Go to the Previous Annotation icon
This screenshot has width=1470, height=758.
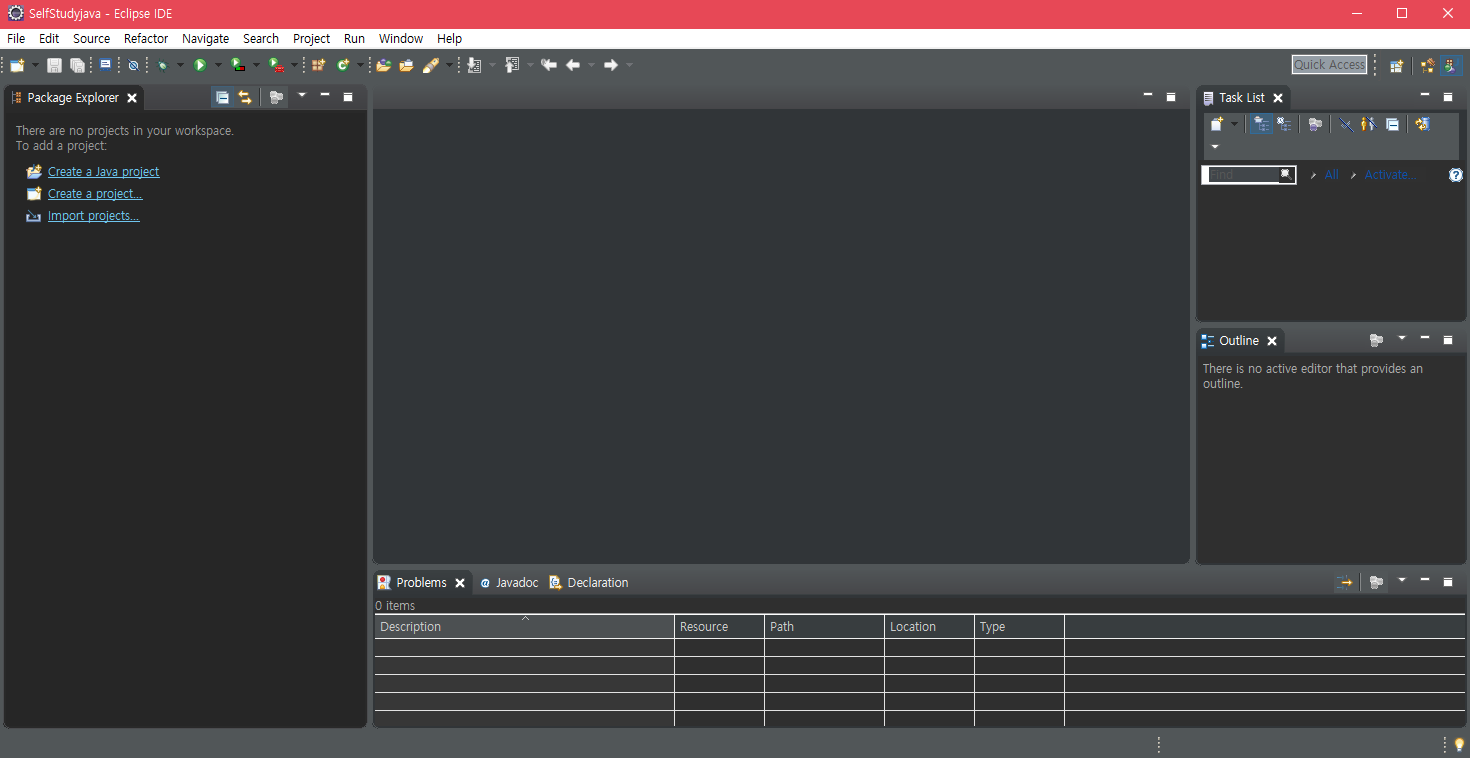[512, 65]
